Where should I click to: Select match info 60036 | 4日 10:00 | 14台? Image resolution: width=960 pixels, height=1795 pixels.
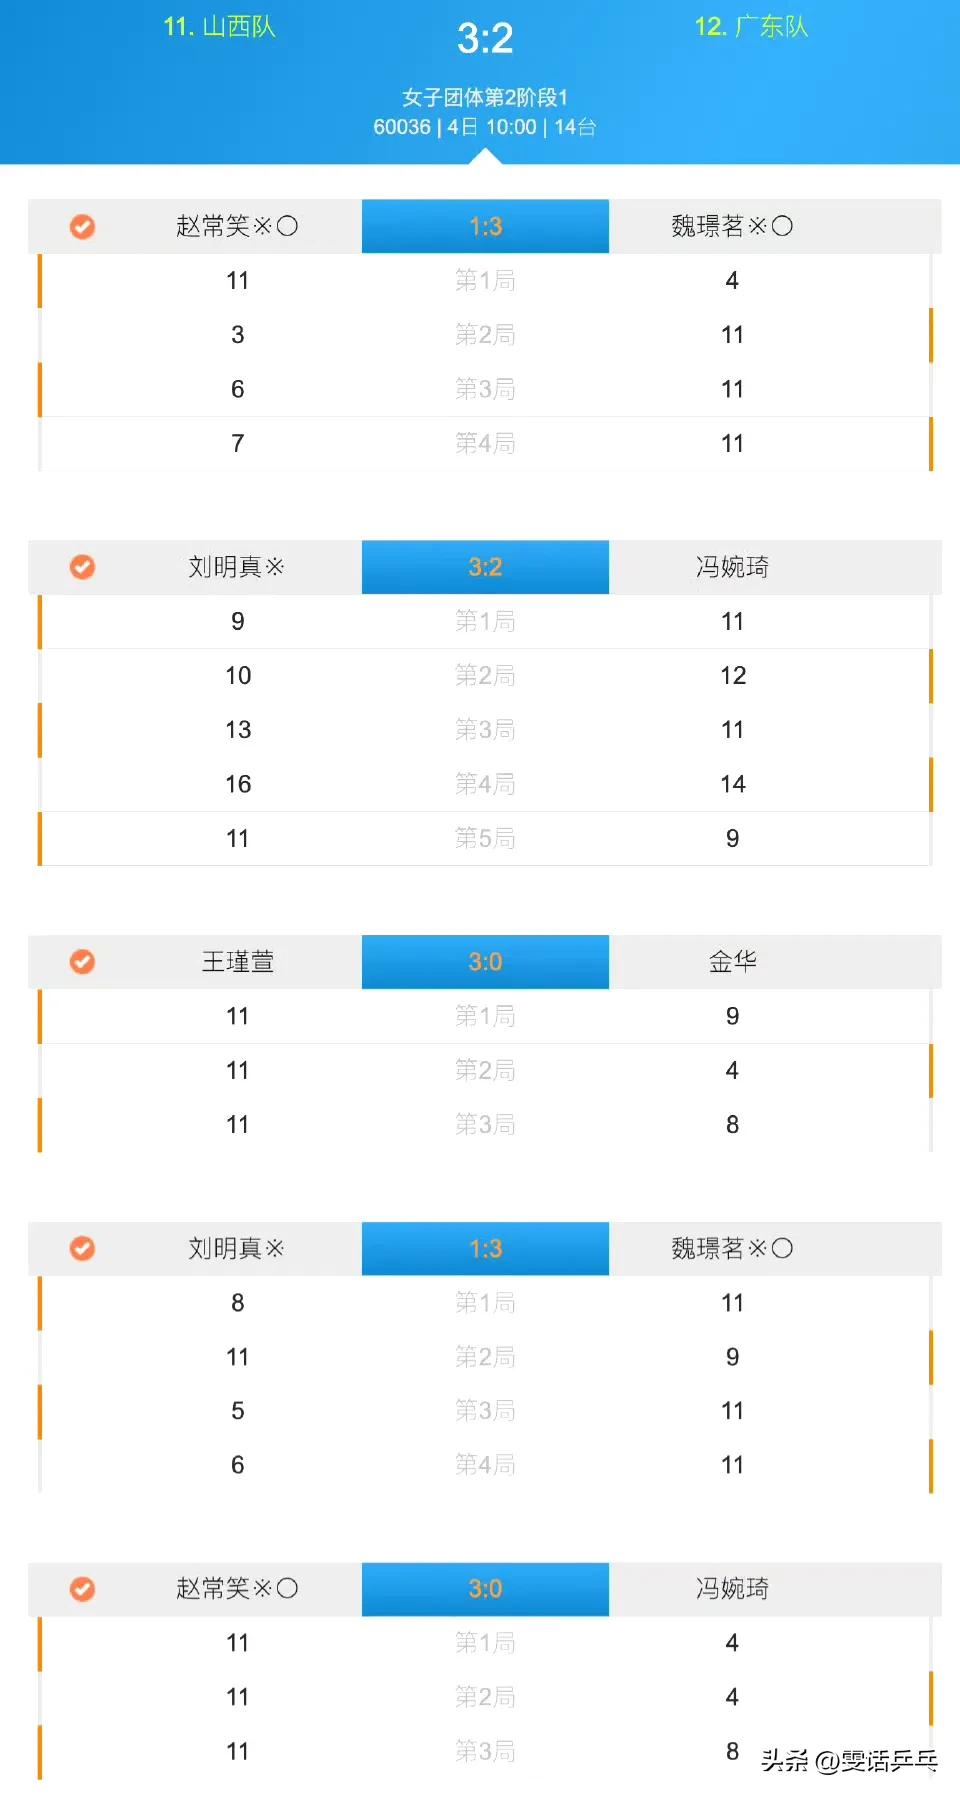(485, 127)
